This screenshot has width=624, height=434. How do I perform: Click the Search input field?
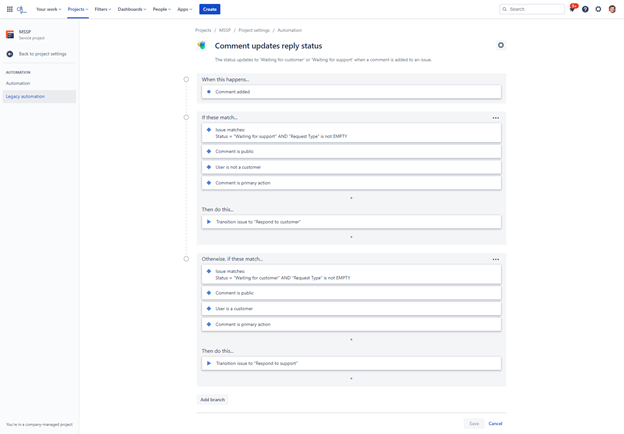[532, 9]
